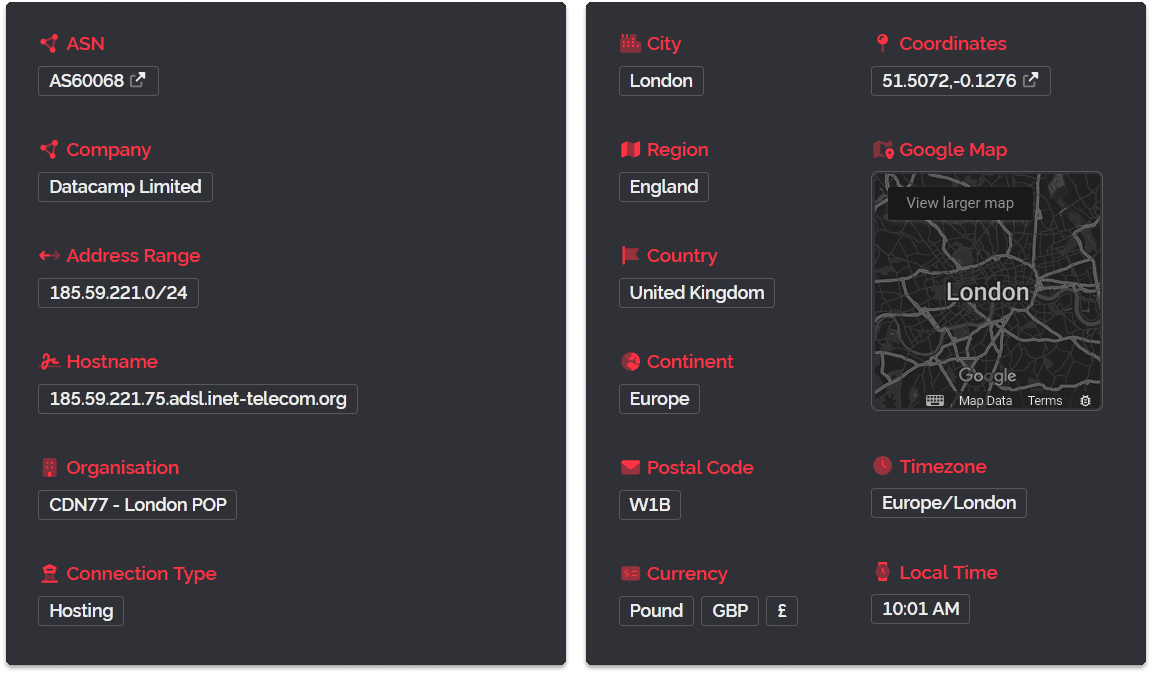
Task: Click the Country flag icon
Action: (630, 255)
